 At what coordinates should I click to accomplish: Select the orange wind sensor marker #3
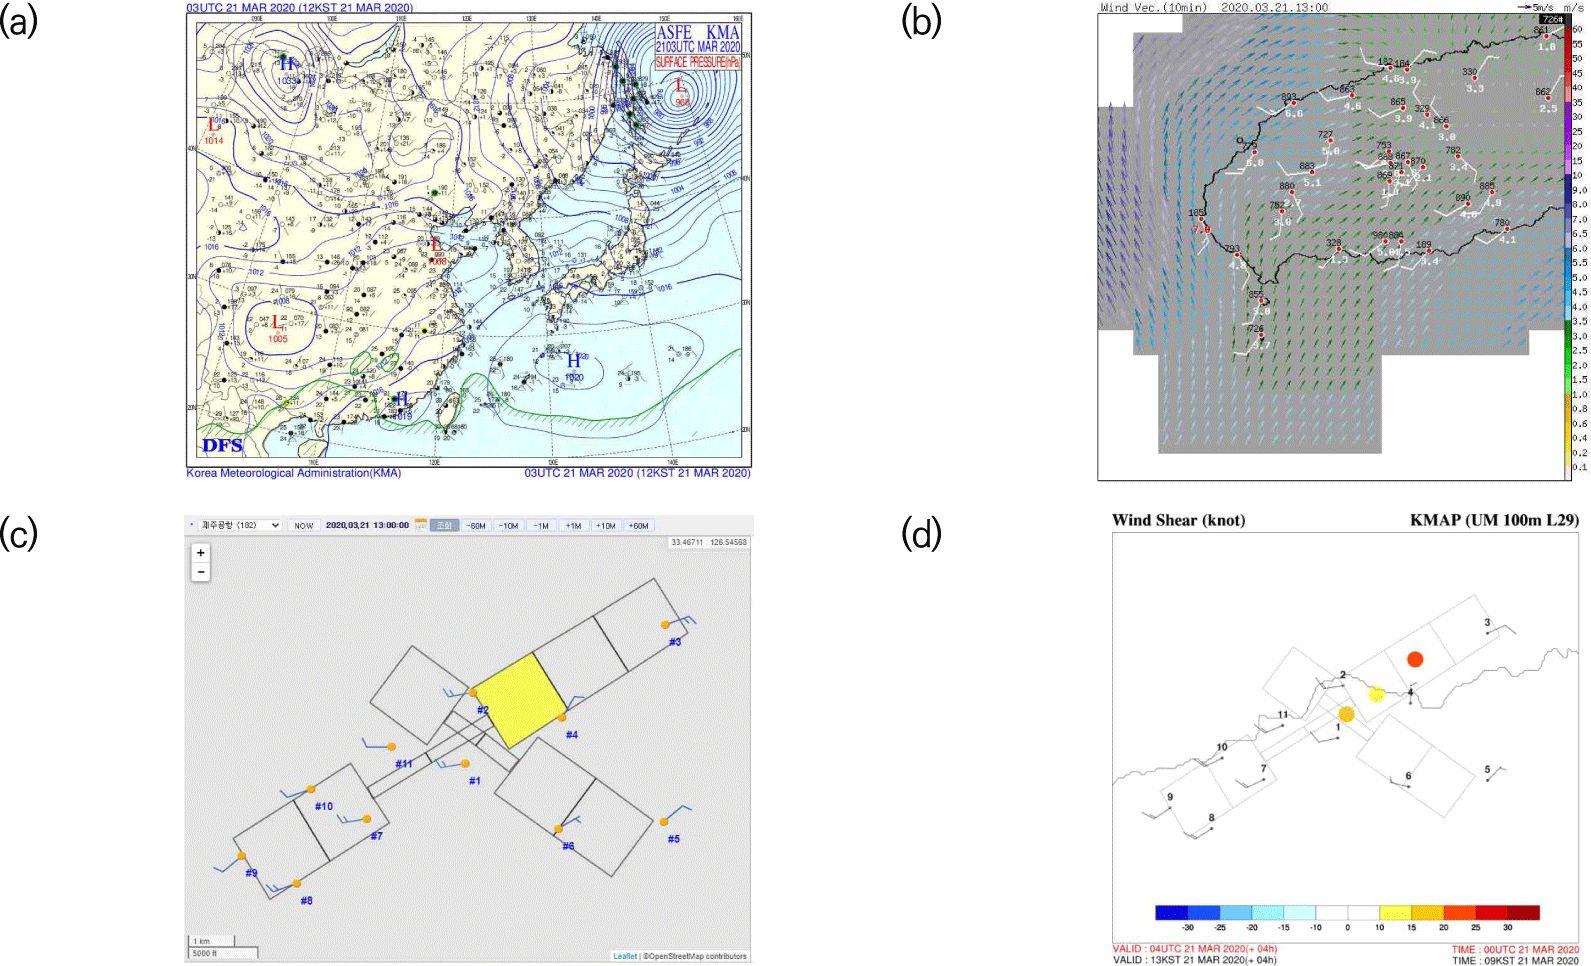click(666, 624)
